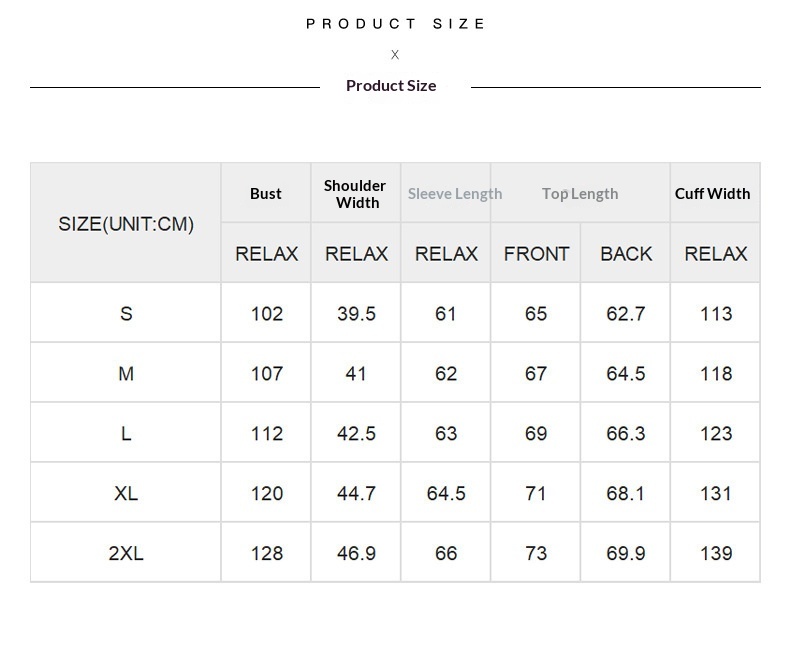Viewport: 790px width, 666px height.
Task: Click the Top Length header
Action: 580,194
